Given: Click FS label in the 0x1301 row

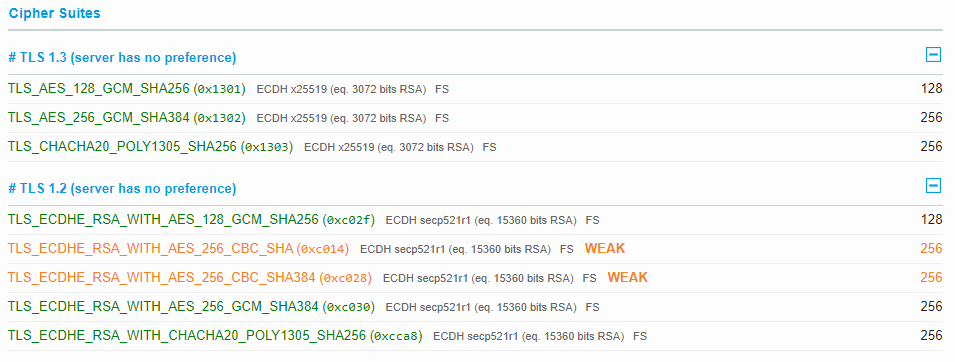Looking at the screenshot, I should point(442,90).
